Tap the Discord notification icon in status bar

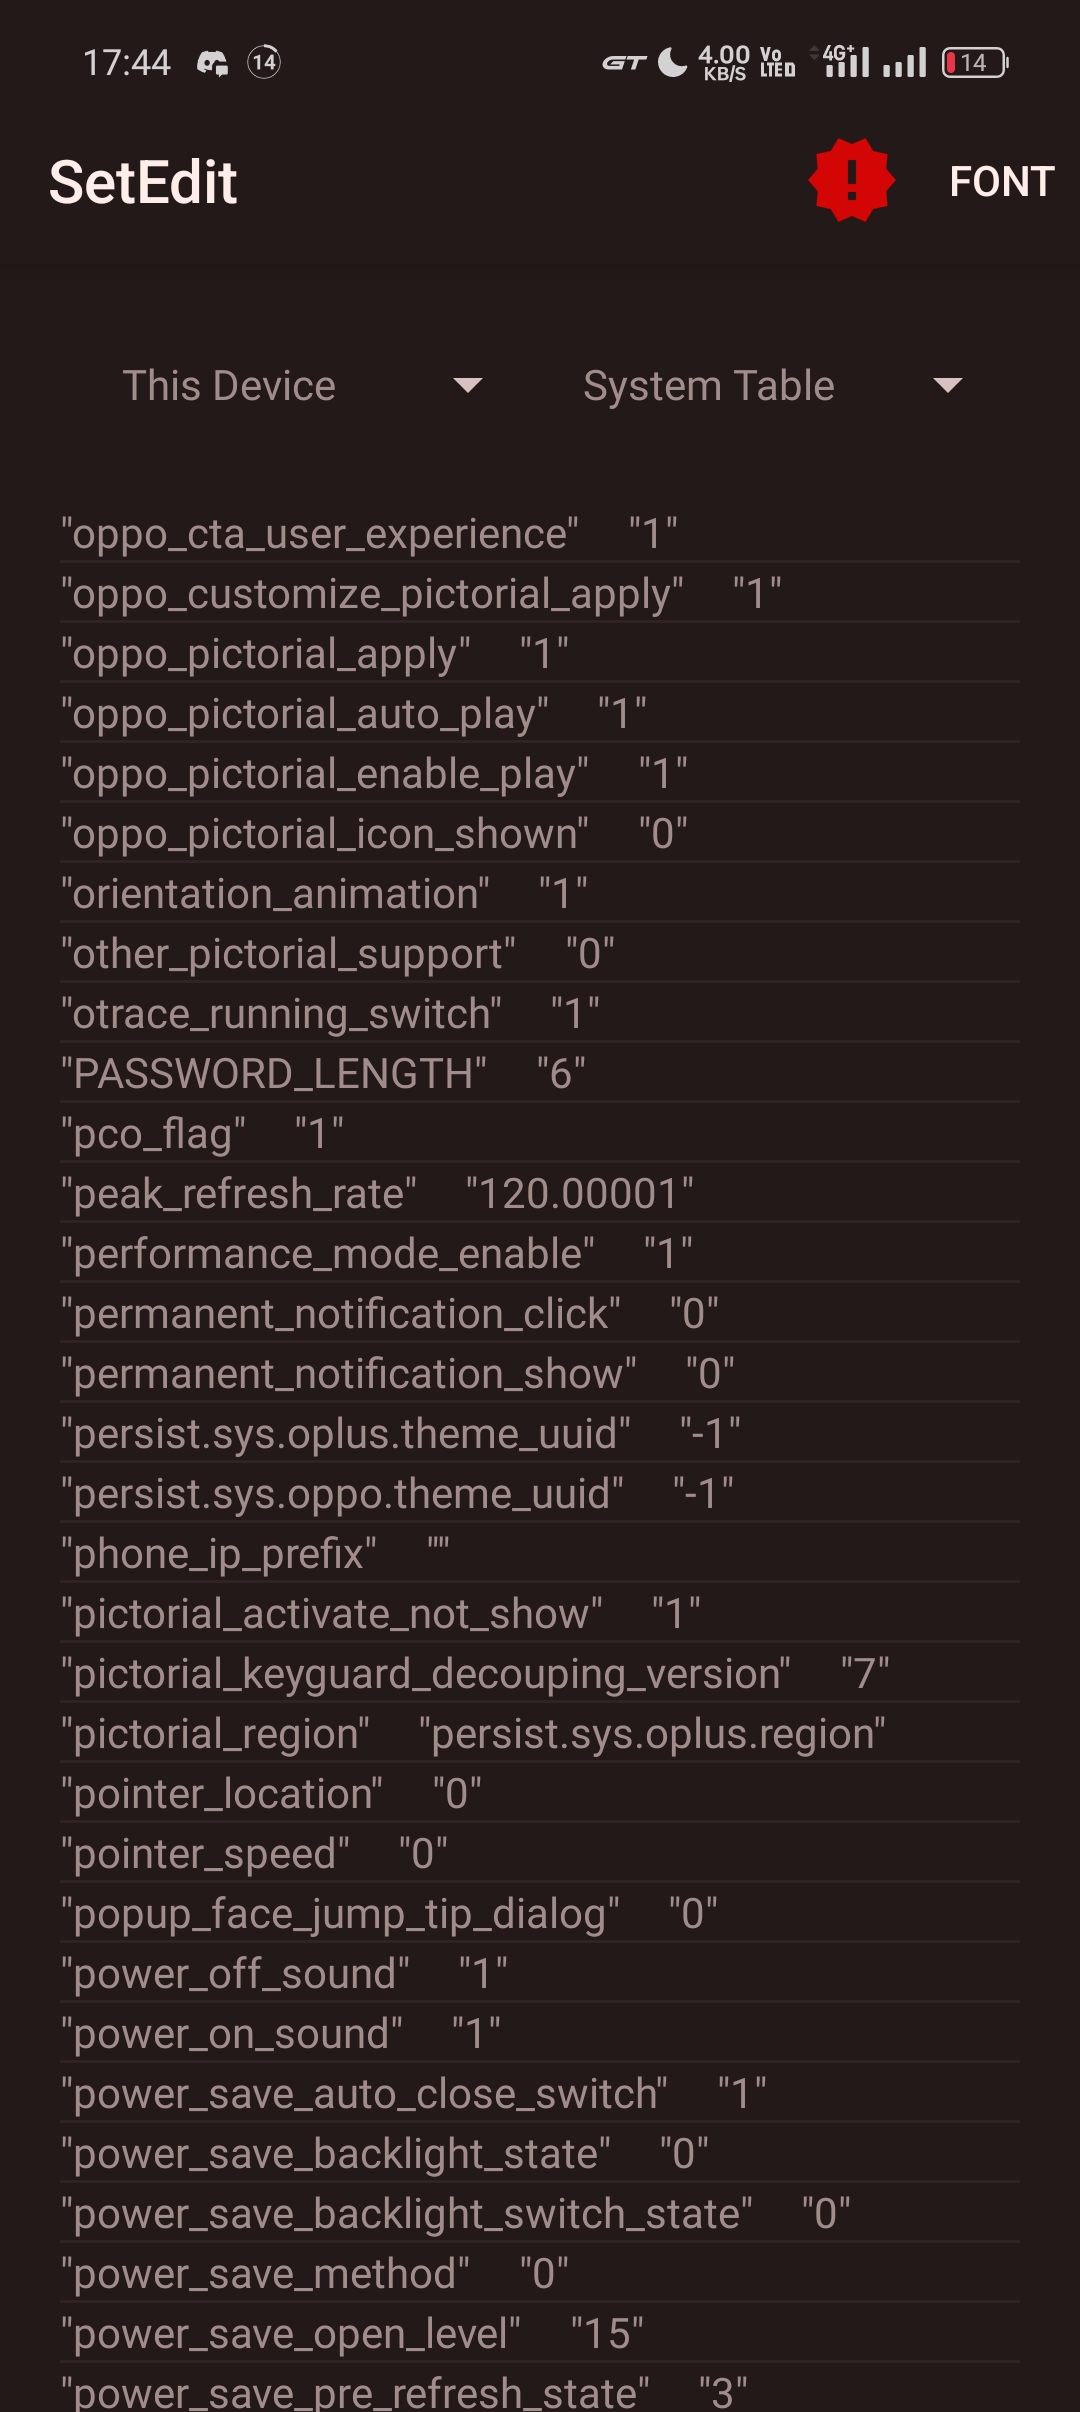212,63
